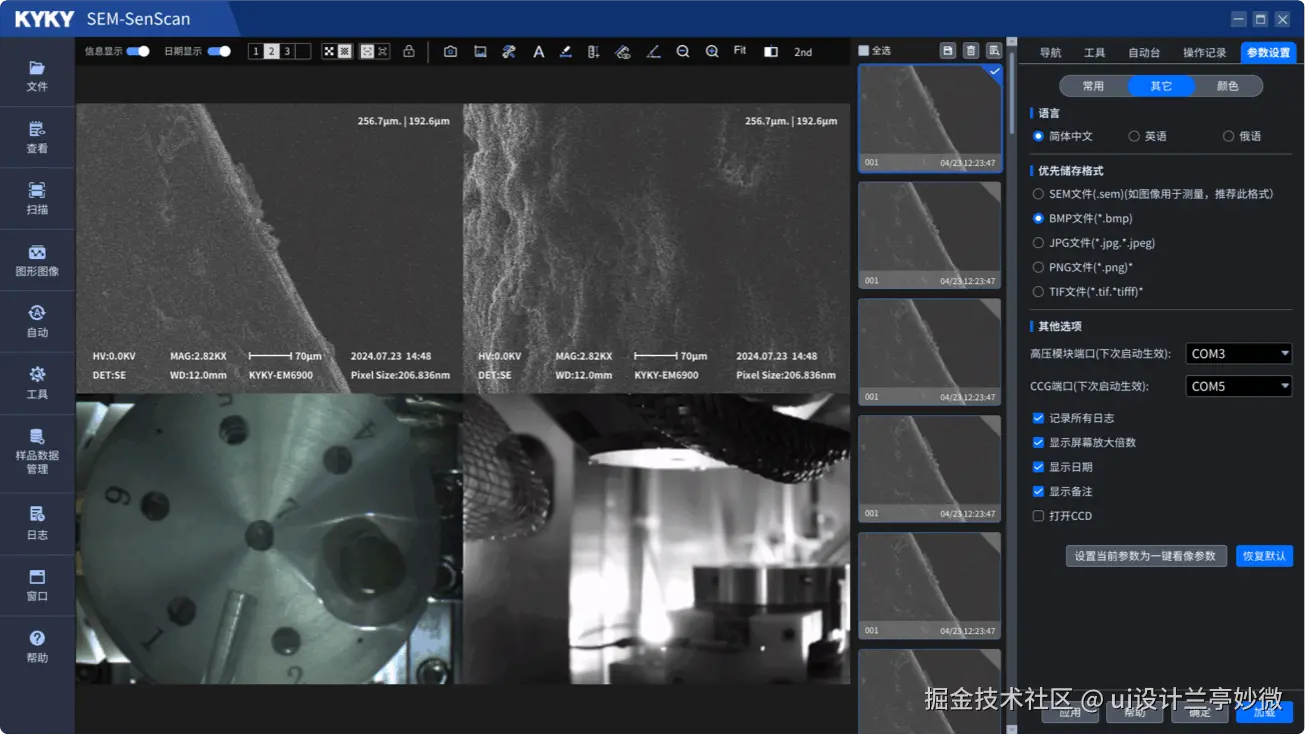Select the 简体中文 language radio button
1305x735 pixels.
1038,136
